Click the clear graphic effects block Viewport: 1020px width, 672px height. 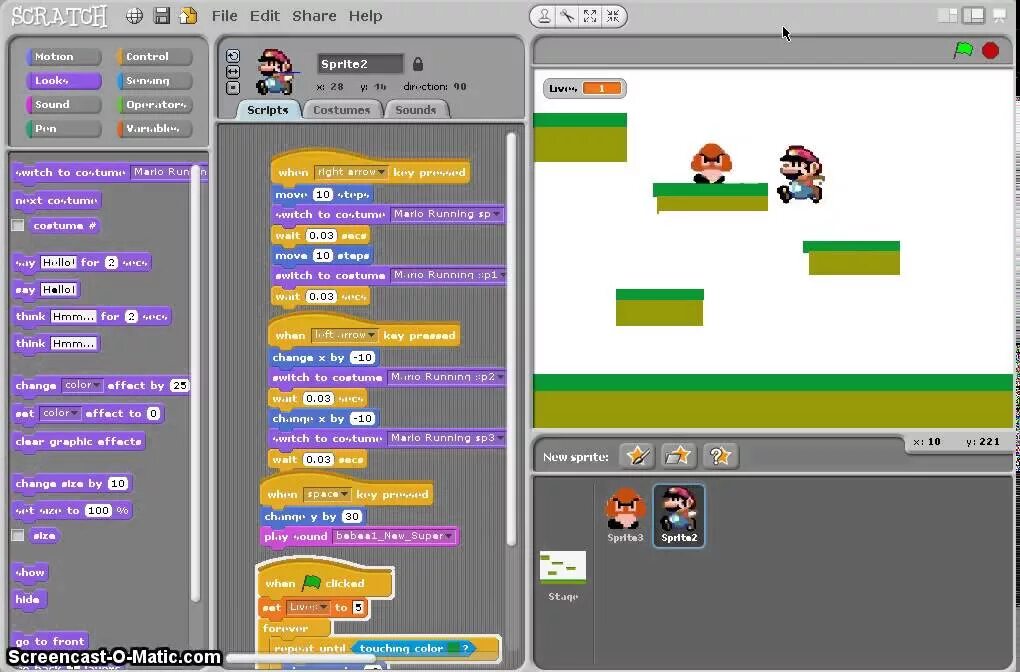pos(79,442)
